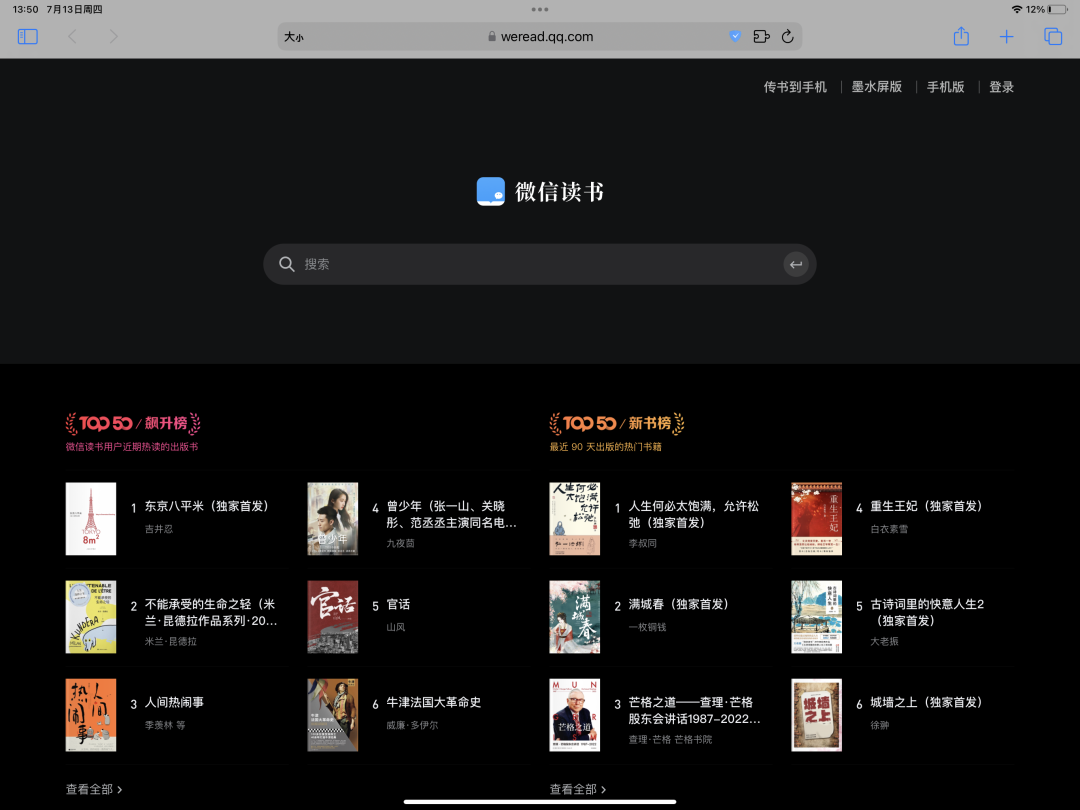The width and height of the screenshot is (1080, 810).
Task: Select title 东京八平米（独家首发）
Action: tap(207, 506)
